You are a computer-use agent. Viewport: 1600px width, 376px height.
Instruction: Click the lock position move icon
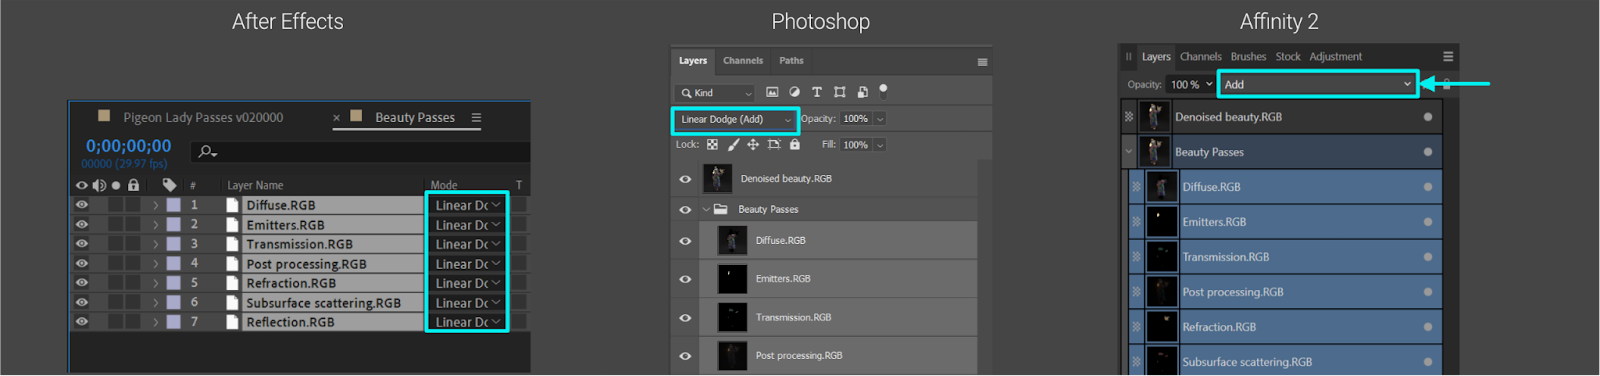753,145
